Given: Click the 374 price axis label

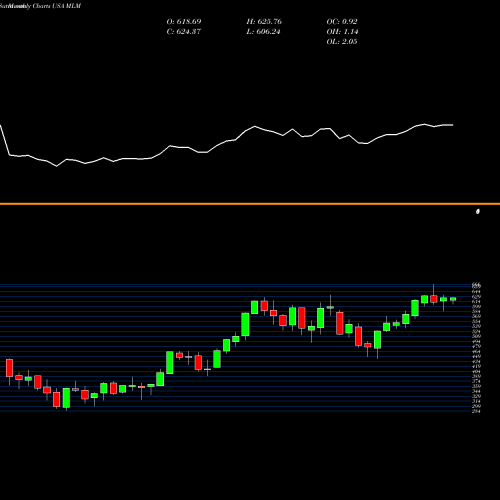Looking at the screenshot, I should point(476,381).
